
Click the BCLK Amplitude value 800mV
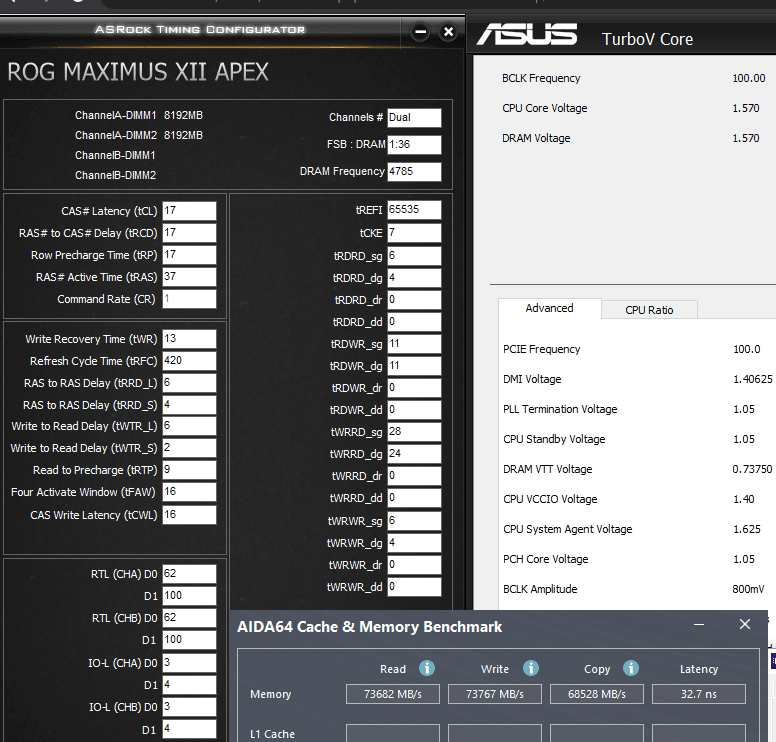tap(748, 589)
